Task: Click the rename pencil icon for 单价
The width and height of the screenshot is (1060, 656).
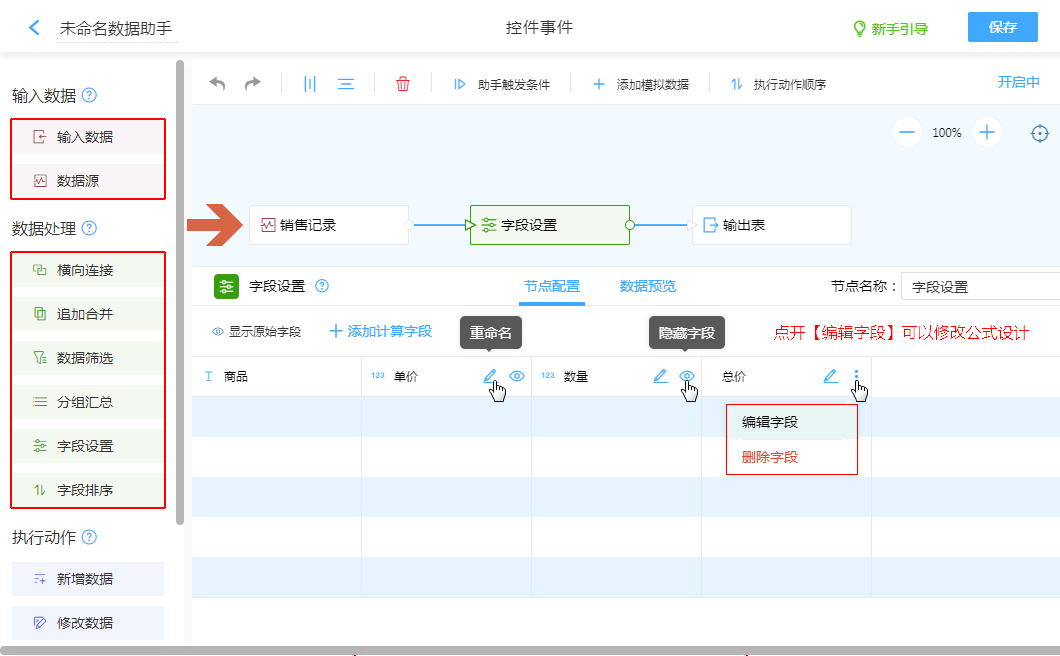Action: pos(490,376)
